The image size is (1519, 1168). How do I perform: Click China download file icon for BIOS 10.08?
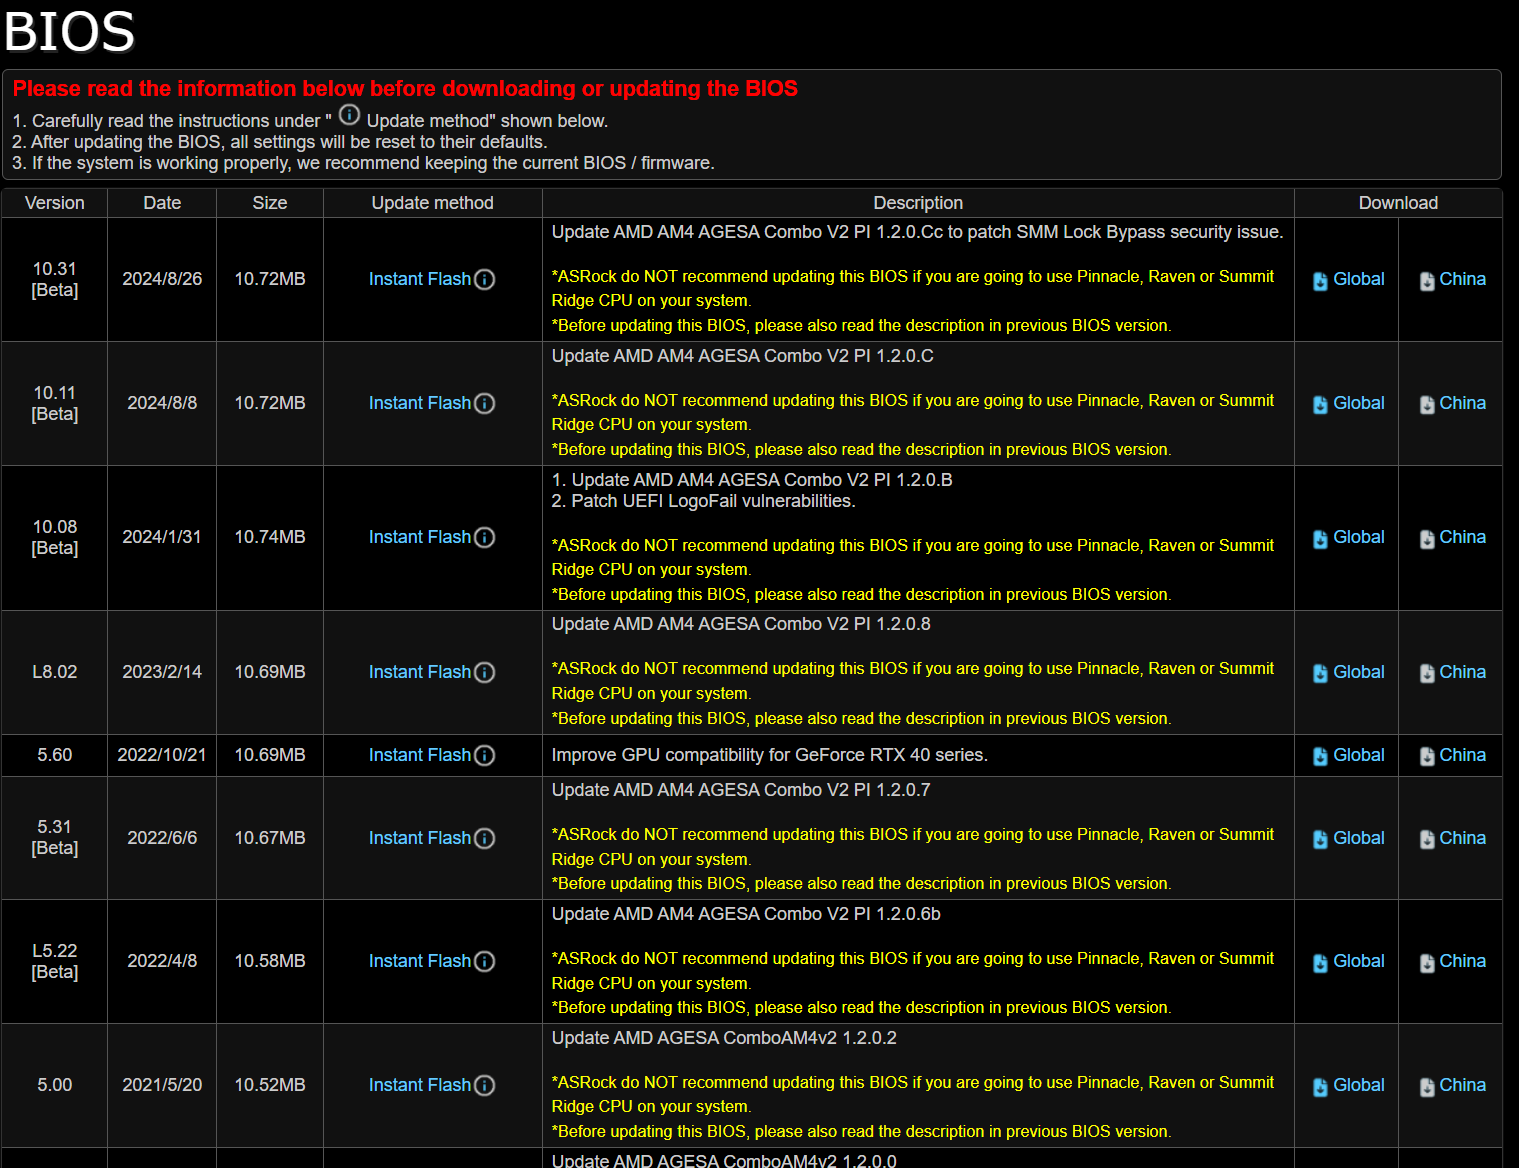click(x=1427, y=539)
